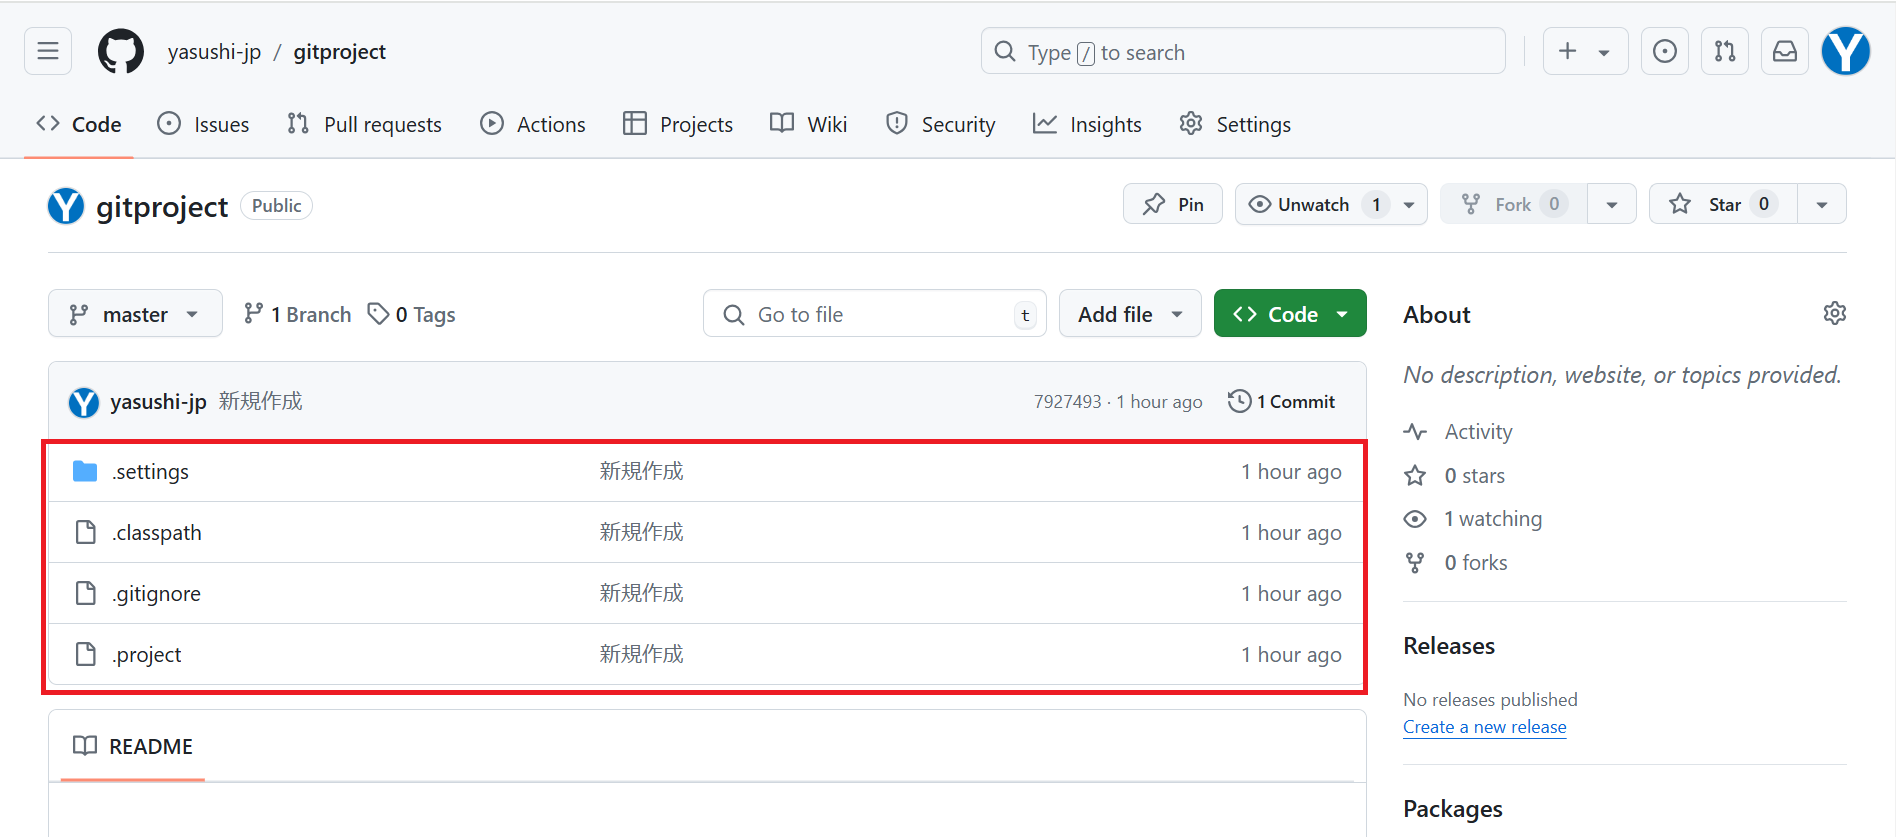Viewport: 1896px width, 837px height.
Task: Open the issues icon in header
Action: coord(1665,51)
